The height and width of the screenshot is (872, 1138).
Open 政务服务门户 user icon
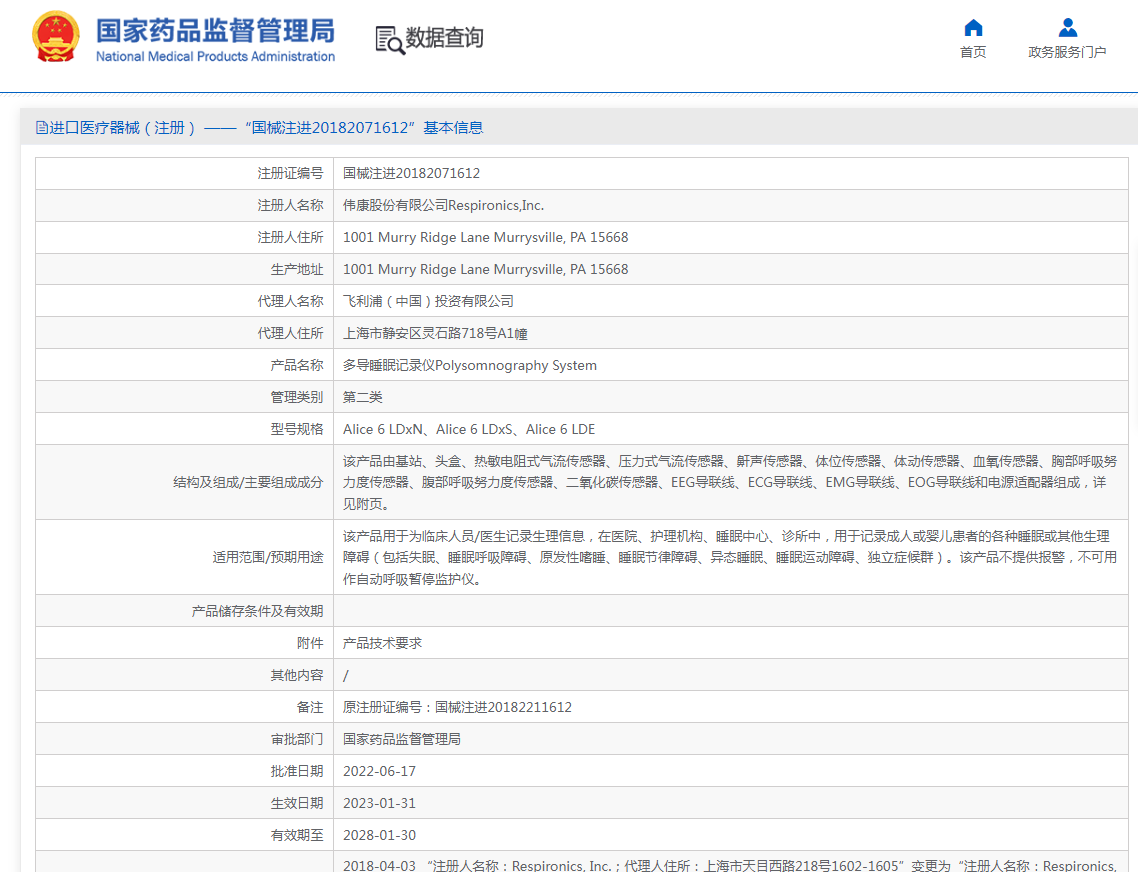click(x=1068, y=28)
